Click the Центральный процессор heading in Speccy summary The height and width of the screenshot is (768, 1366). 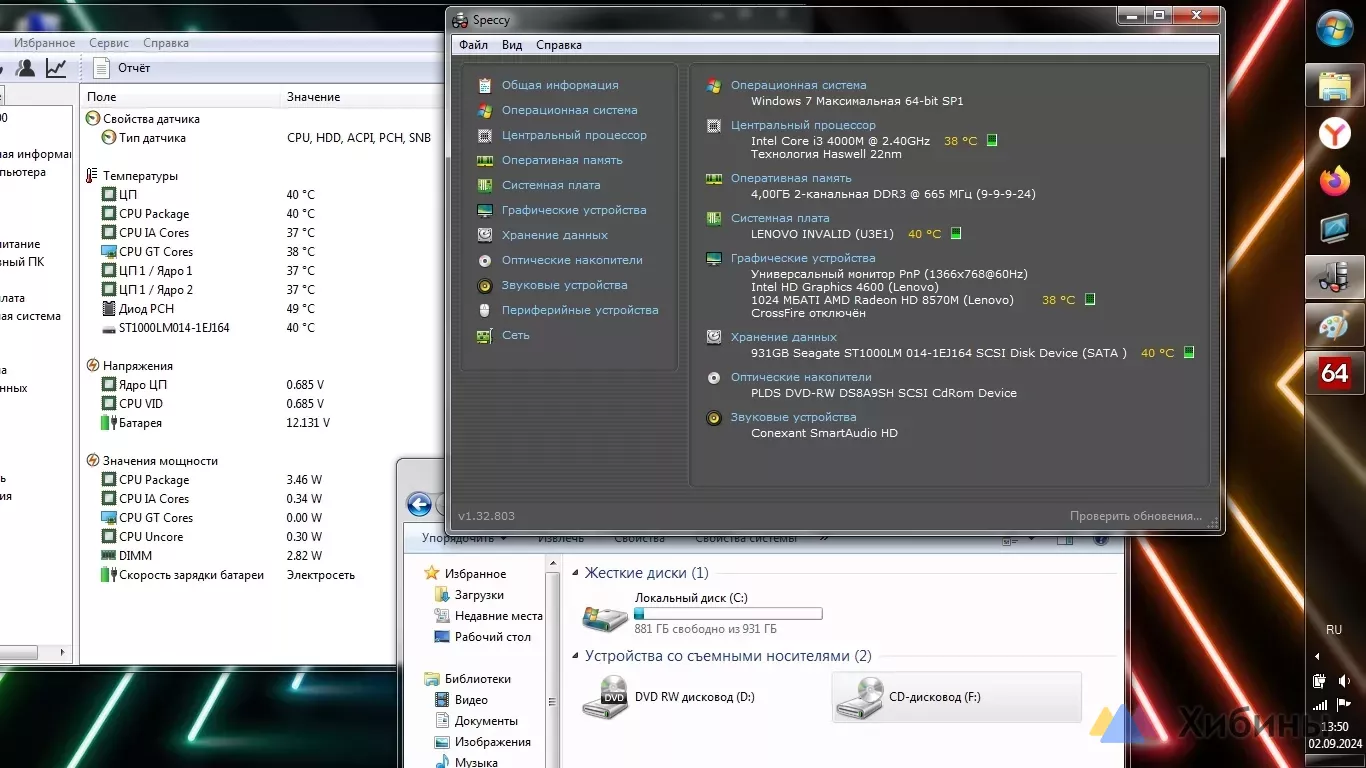803,125
